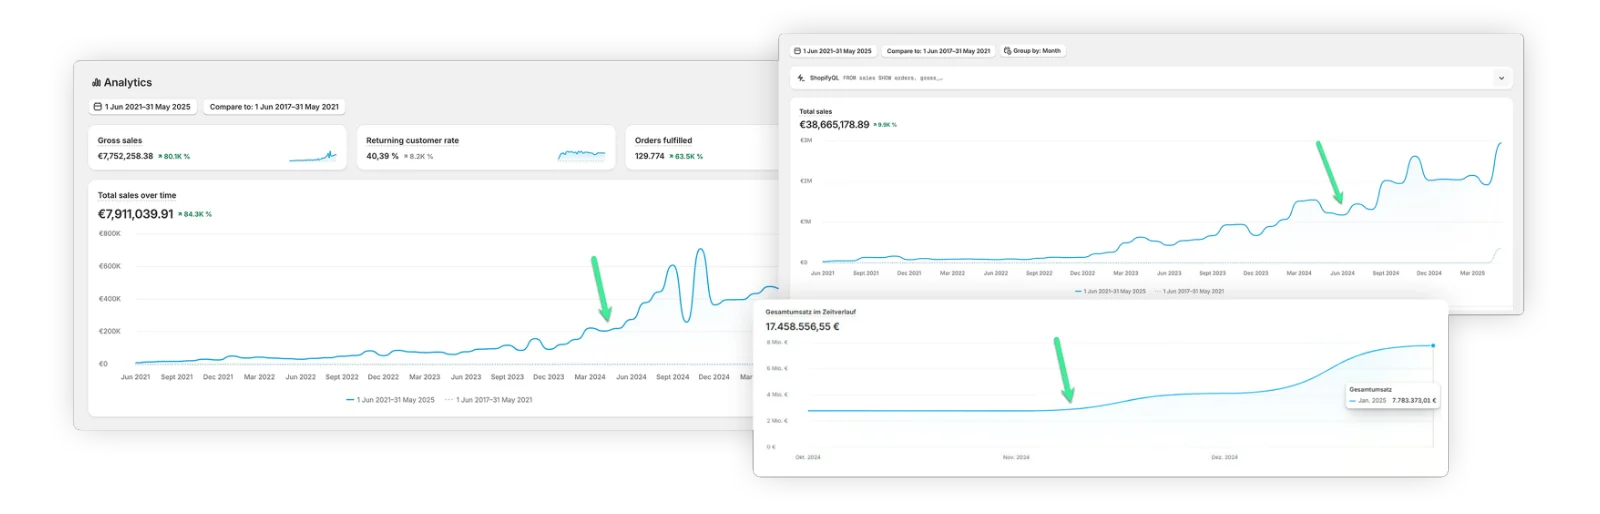The image size is (1600, 514).
Task: Click €800K label on Analytics chart axis
Action: 110,234
